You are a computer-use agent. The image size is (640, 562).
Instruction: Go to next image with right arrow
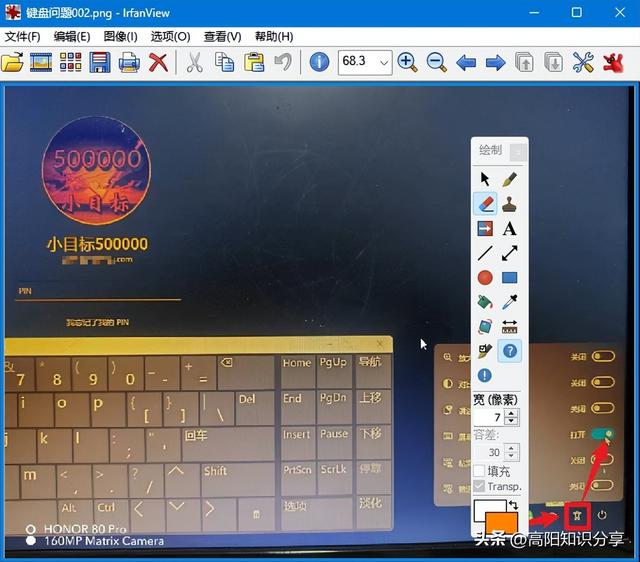coord(496,63)
